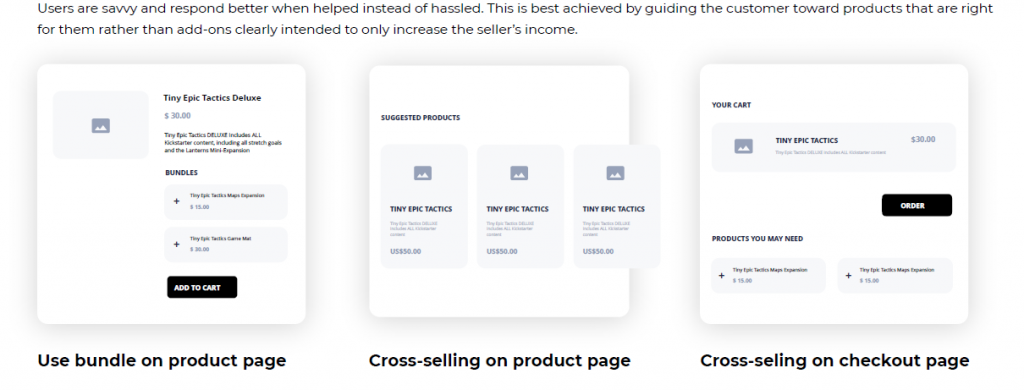The image size is (1024, 390).
Task: Click the plus icon beside the Game Mat bundle
Action: (x=176, y=244)
